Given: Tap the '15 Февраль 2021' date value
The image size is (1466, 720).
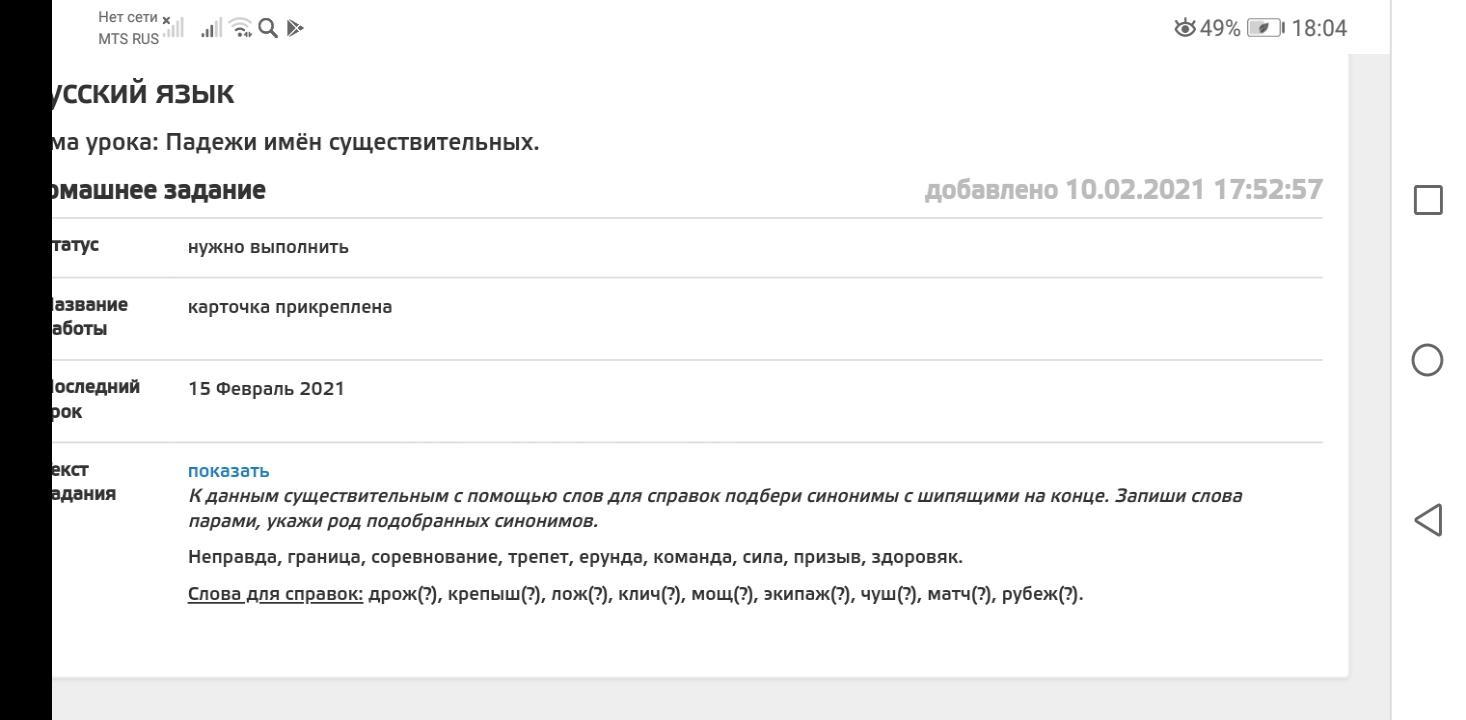Looking at the screenshot, I should [266, 389].
